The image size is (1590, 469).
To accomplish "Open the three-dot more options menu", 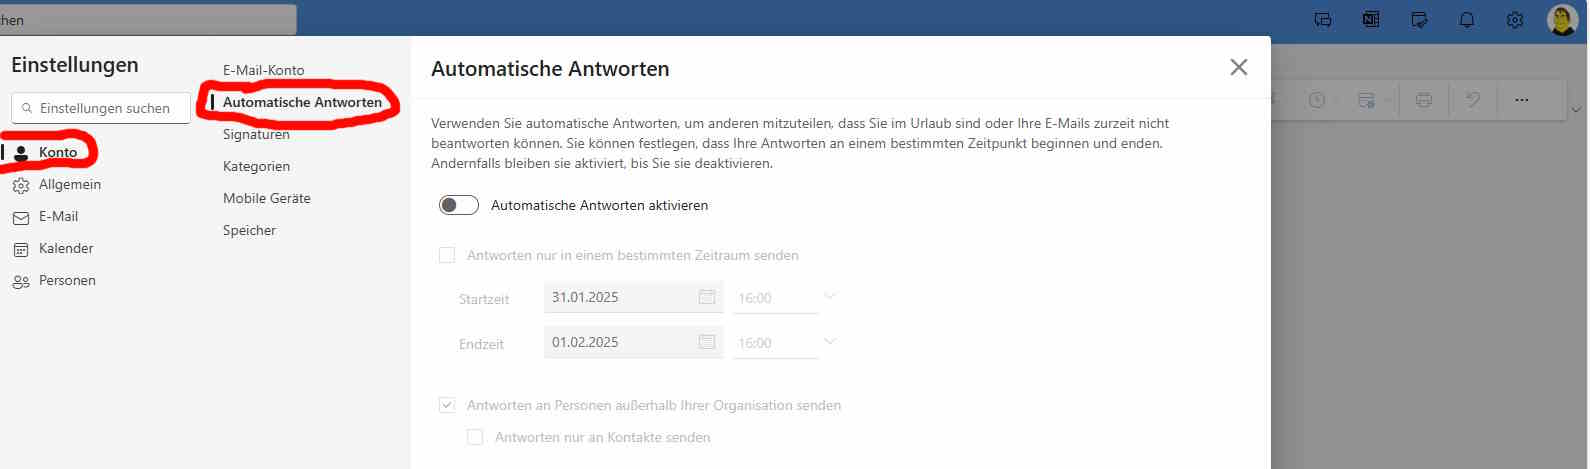I will (1521, 100).
